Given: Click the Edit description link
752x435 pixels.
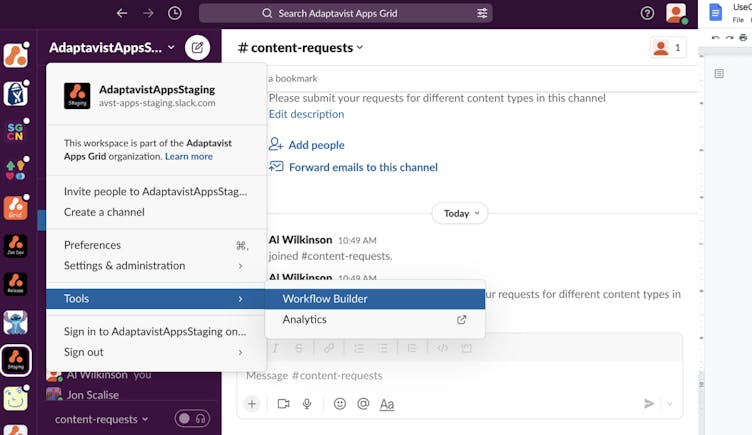Looking at the screenshot, I should click(x=306, y=114).
